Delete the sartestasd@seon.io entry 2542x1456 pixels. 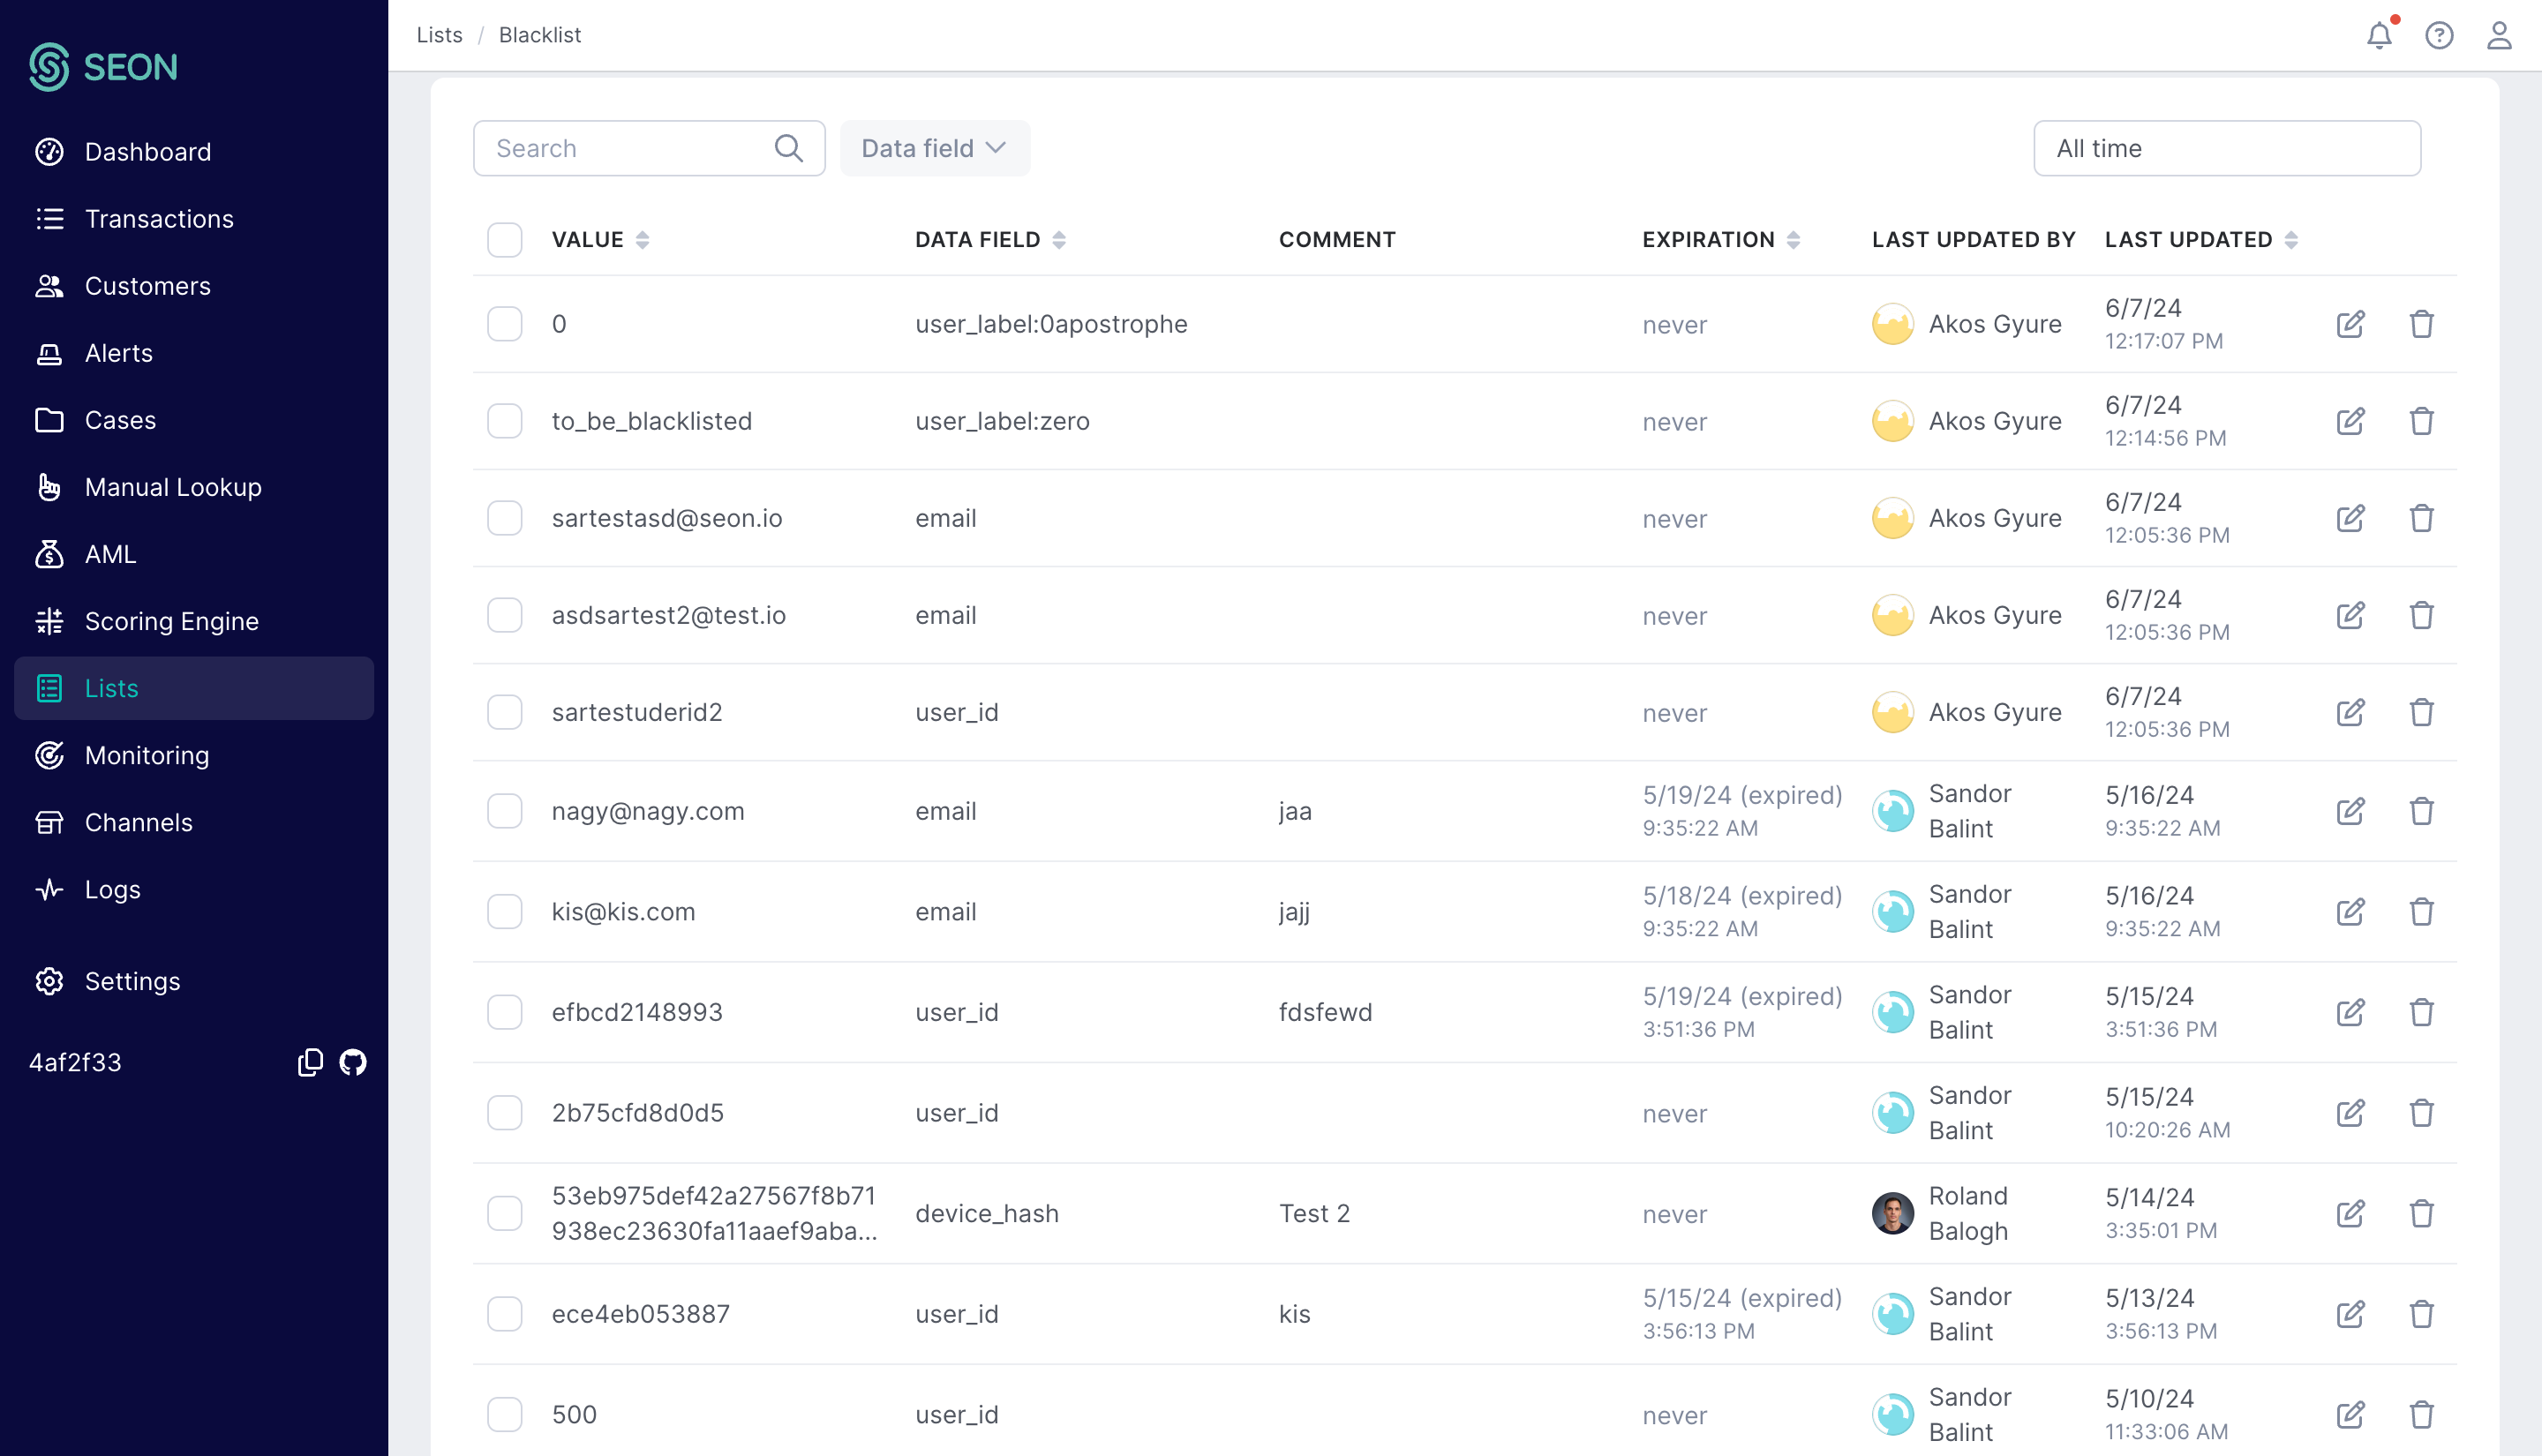(2421, 518)
